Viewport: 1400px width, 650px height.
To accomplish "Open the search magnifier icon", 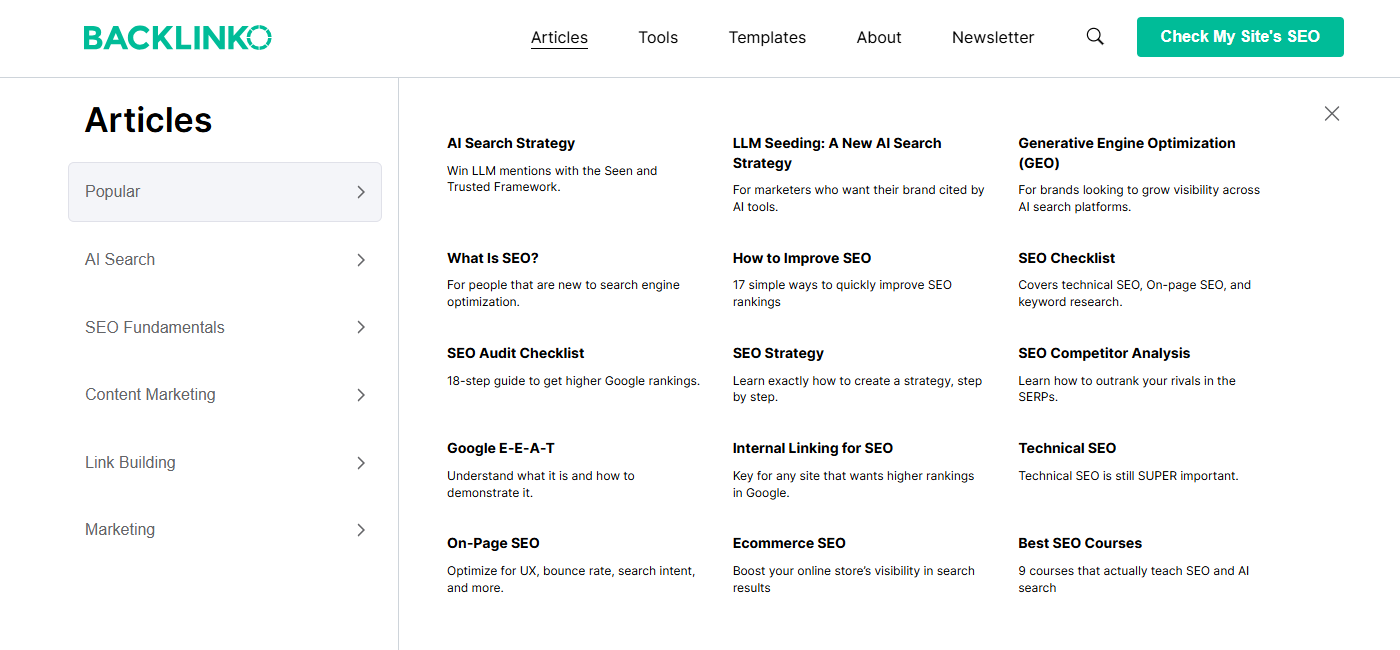I will coord(1094,36).
